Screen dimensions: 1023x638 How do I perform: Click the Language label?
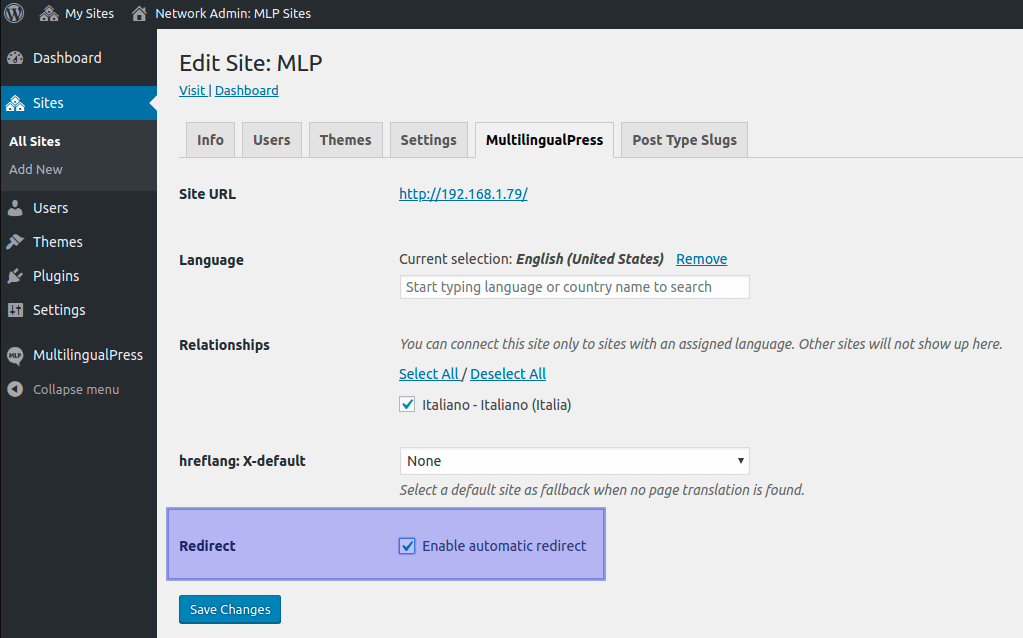tap(211, 260)
